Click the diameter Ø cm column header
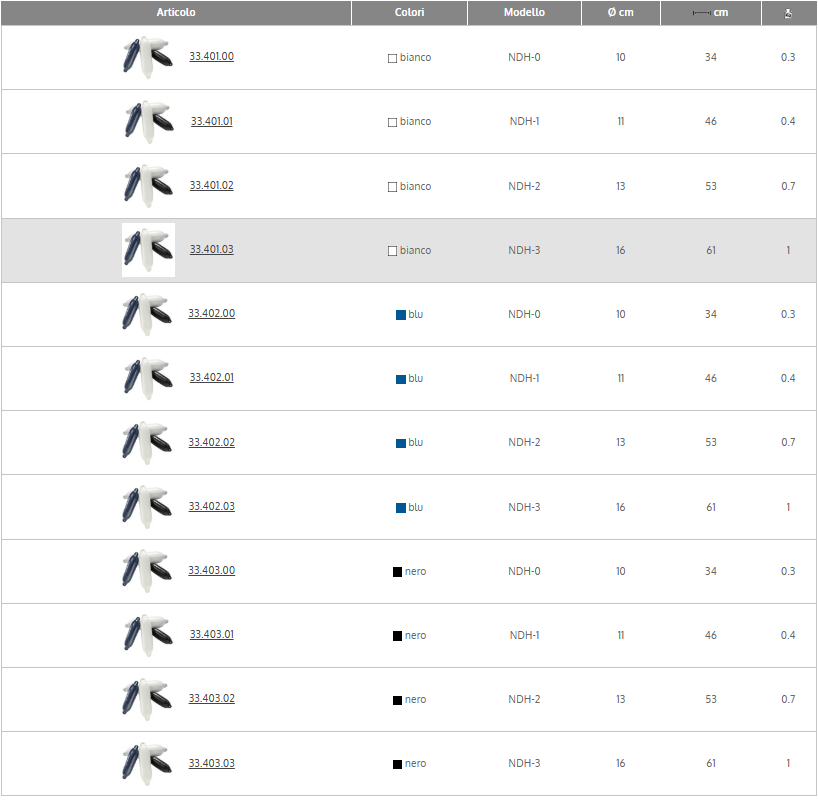Viewport: 818px width, 801px height. pyautogui.click(x=620, y=13)
